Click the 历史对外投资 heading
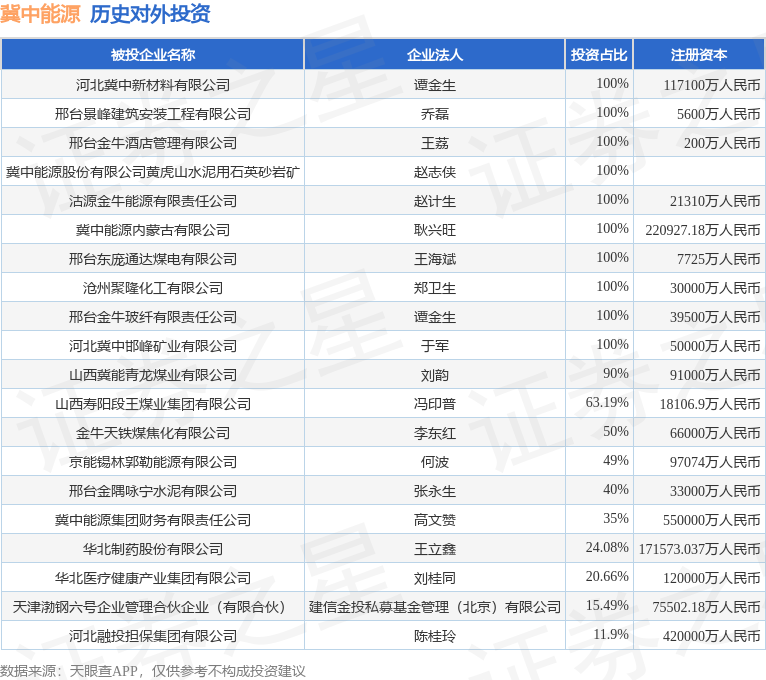 pyautogui.click(x=150, y=14)
